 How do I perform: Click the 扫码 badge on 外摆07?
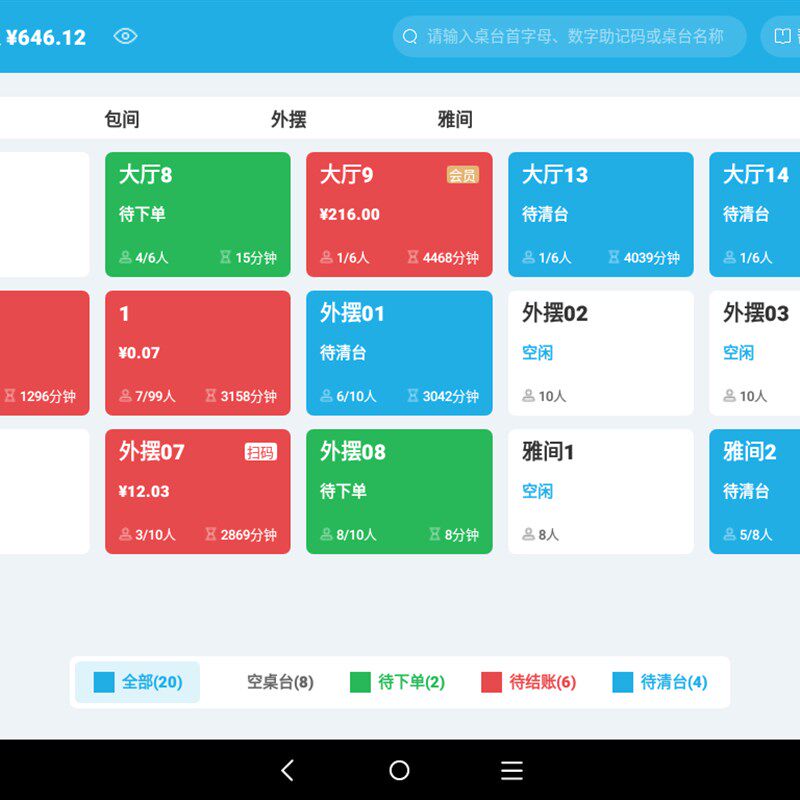(260, 452)
